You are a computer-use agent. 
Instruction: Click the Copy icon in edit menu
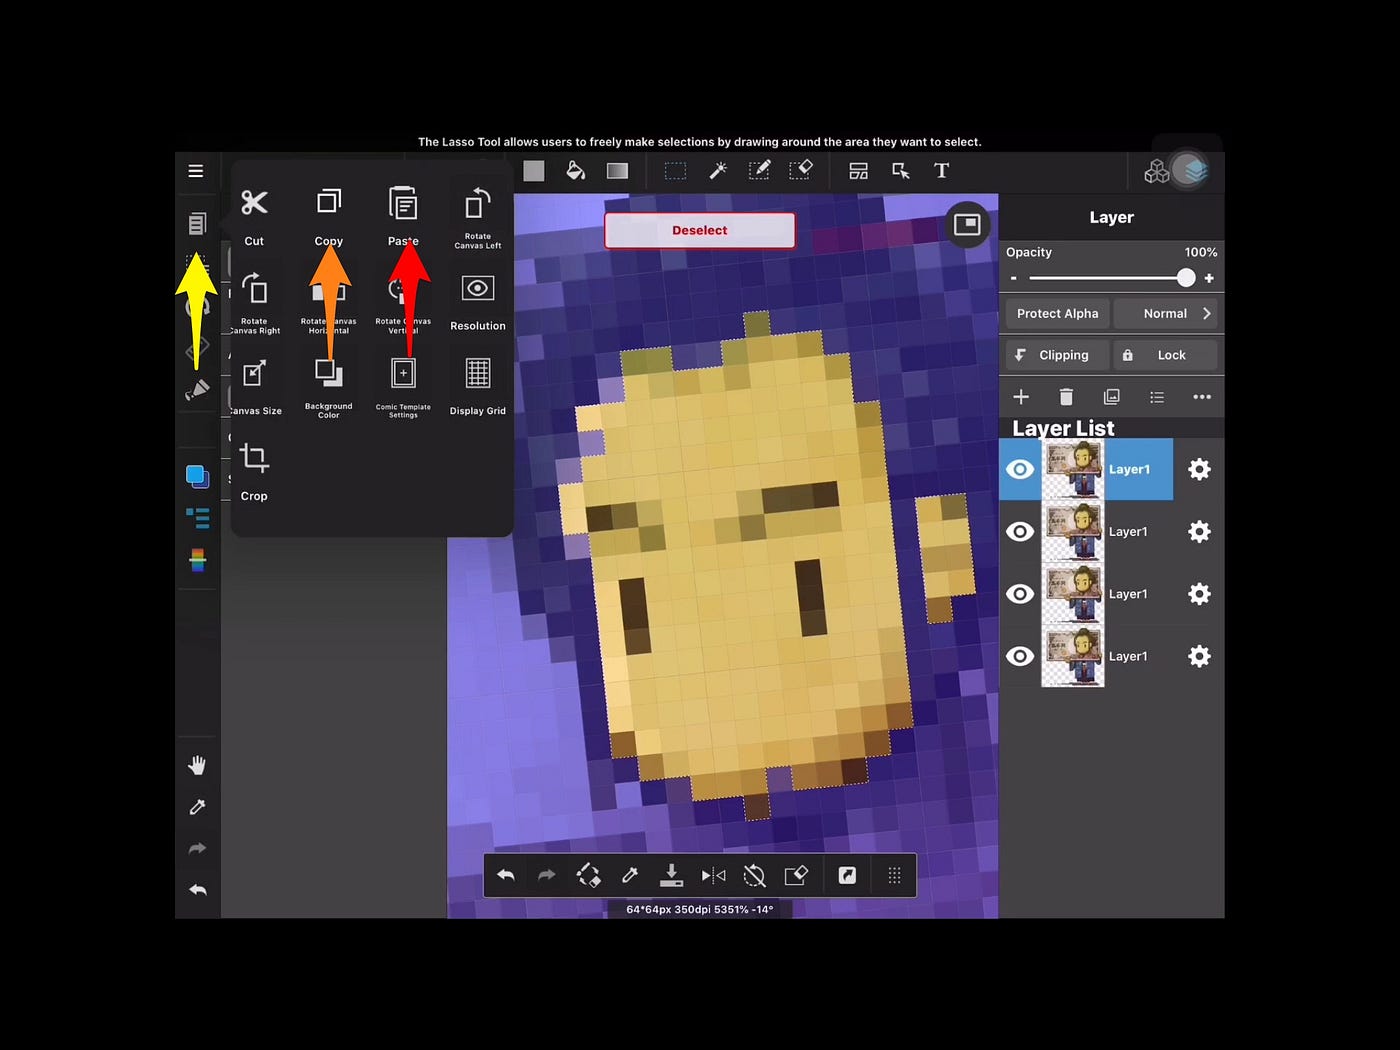[x=329, y=201]
